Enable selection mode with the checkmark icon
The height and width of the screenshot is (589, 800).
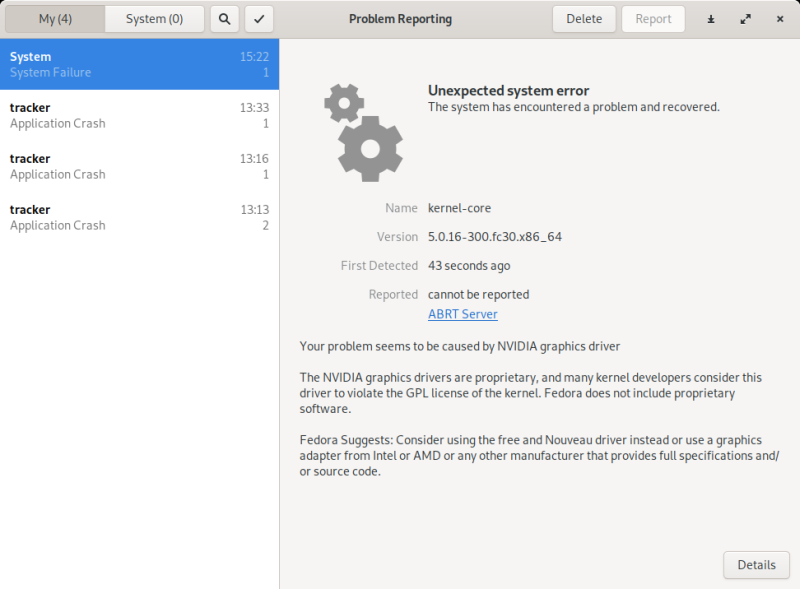pos(259,19)
